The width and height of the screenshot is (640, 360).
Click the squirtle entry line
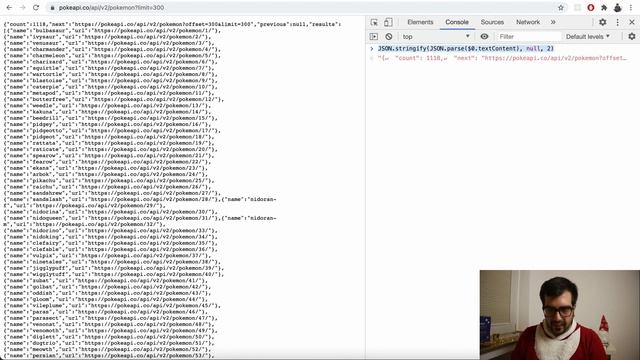pos(109,68)
